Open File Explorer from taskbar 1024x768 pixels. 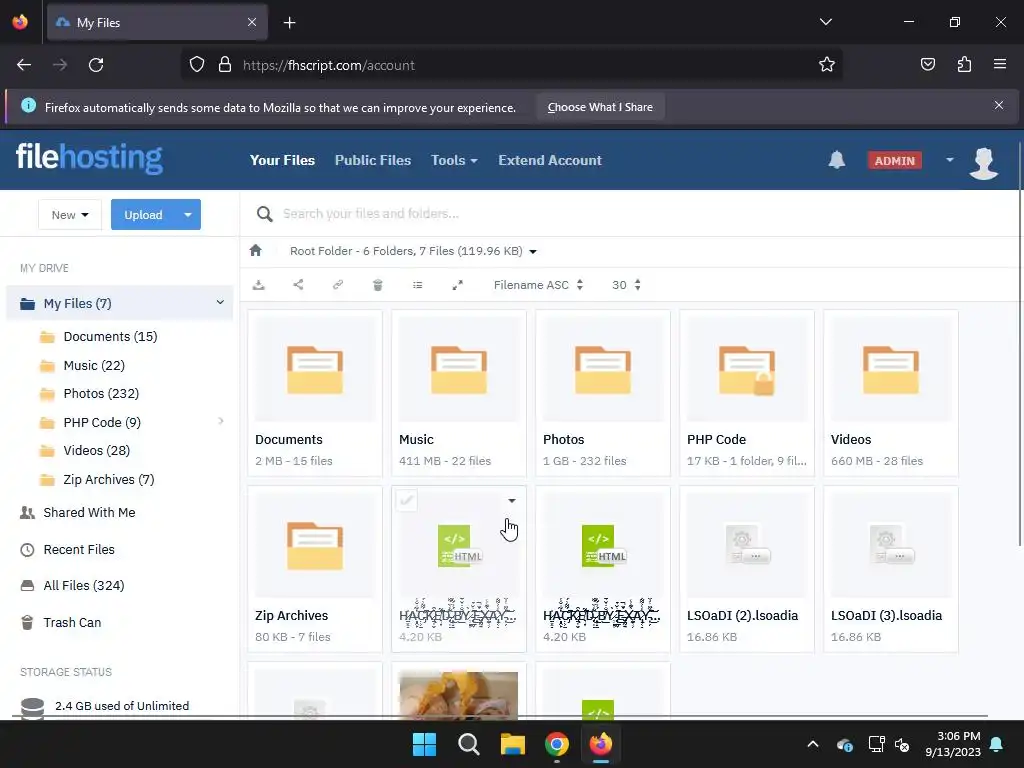tap(513, 744)
